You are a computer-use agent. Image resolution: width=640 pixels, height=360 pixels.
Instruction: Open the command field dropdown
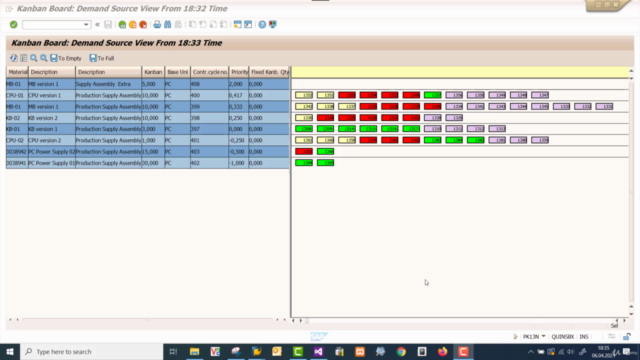click(x=86, y=24)
